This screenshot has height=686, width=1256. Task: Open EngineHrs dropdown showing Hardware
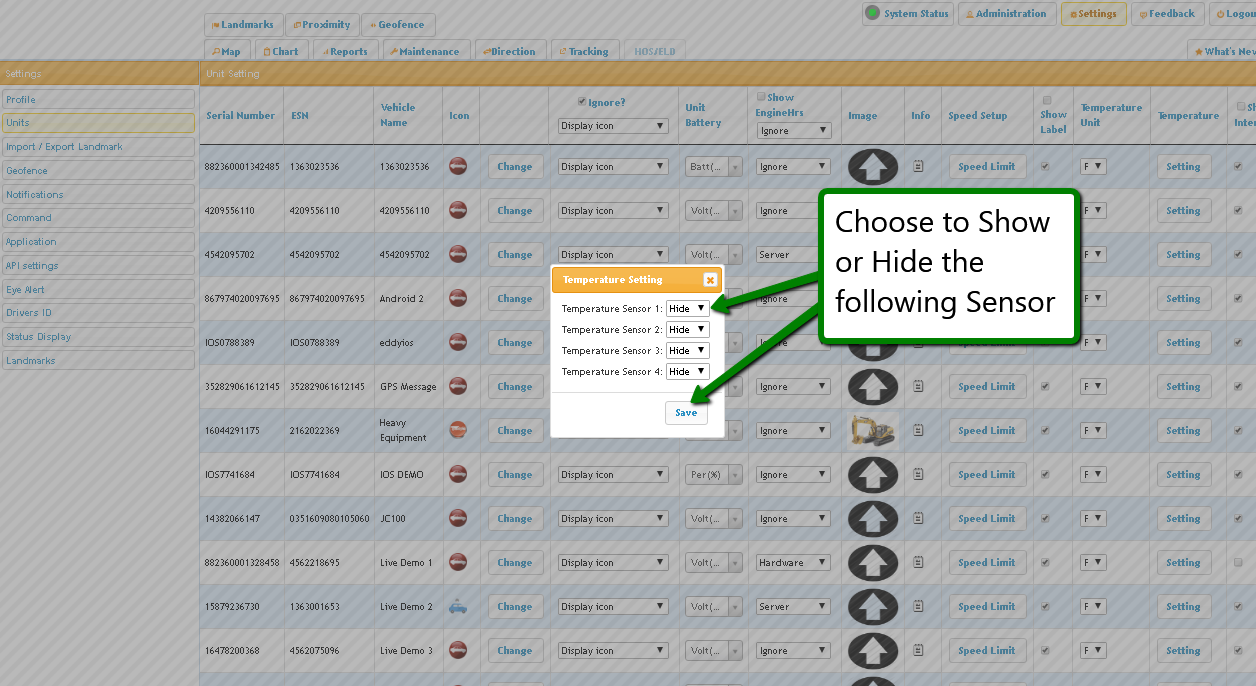[x=794, y=563]
